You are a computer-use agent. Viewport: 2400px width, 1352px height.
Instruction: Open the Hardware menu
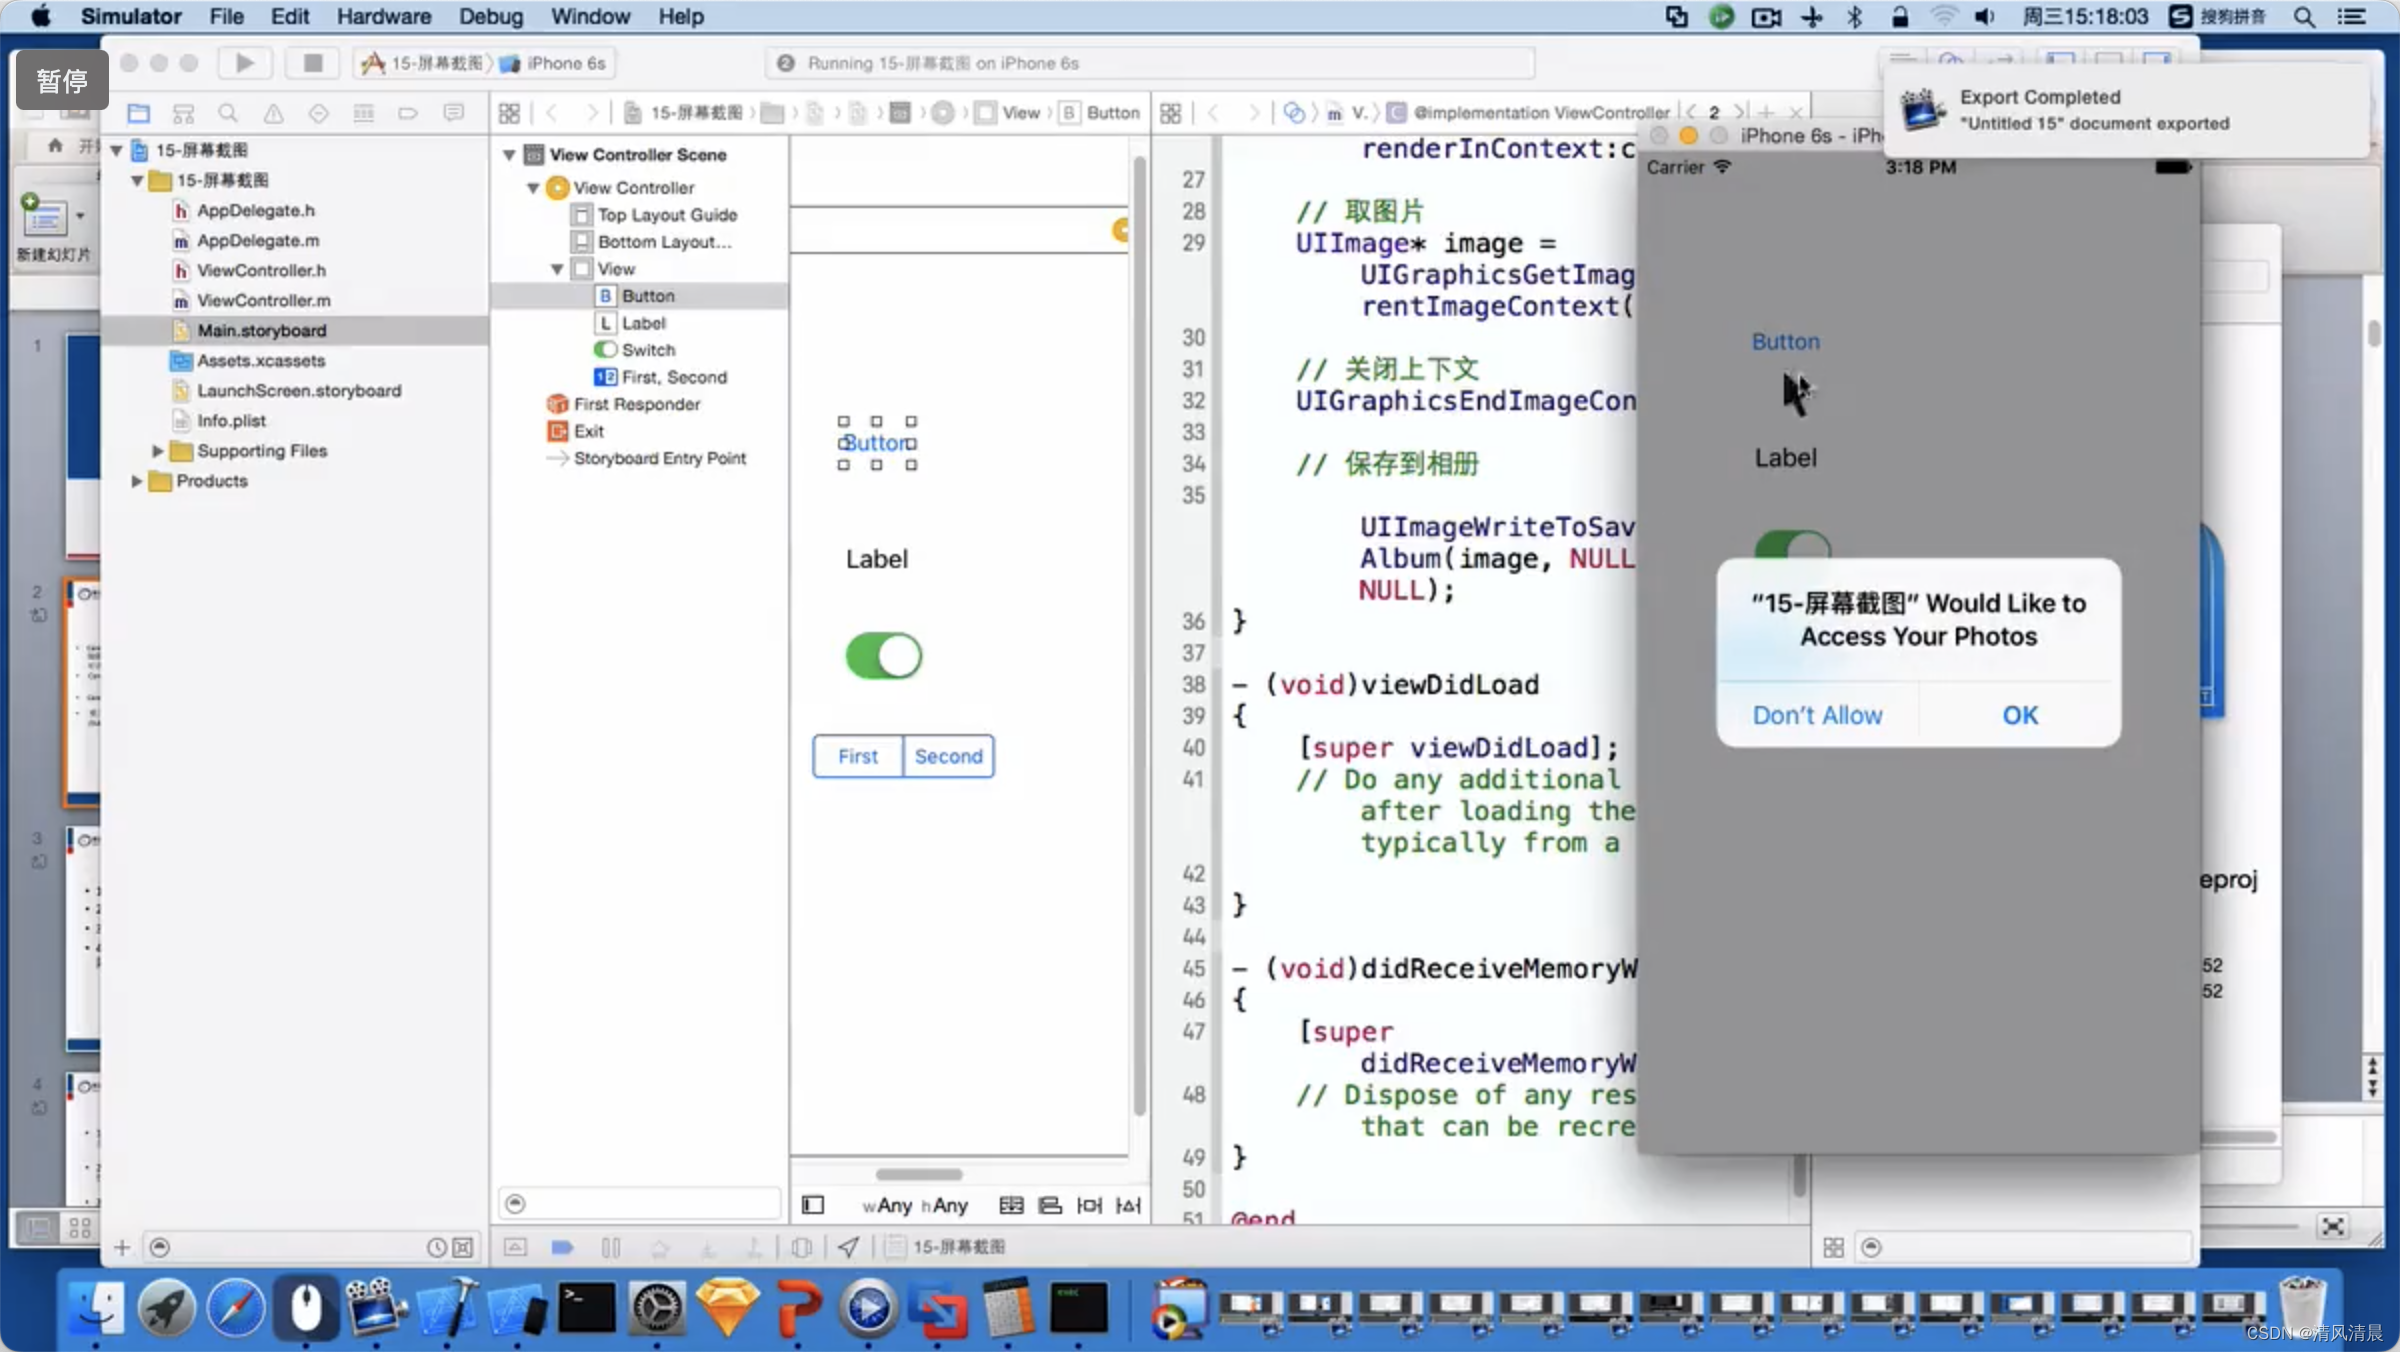click(x=383, y=16)
